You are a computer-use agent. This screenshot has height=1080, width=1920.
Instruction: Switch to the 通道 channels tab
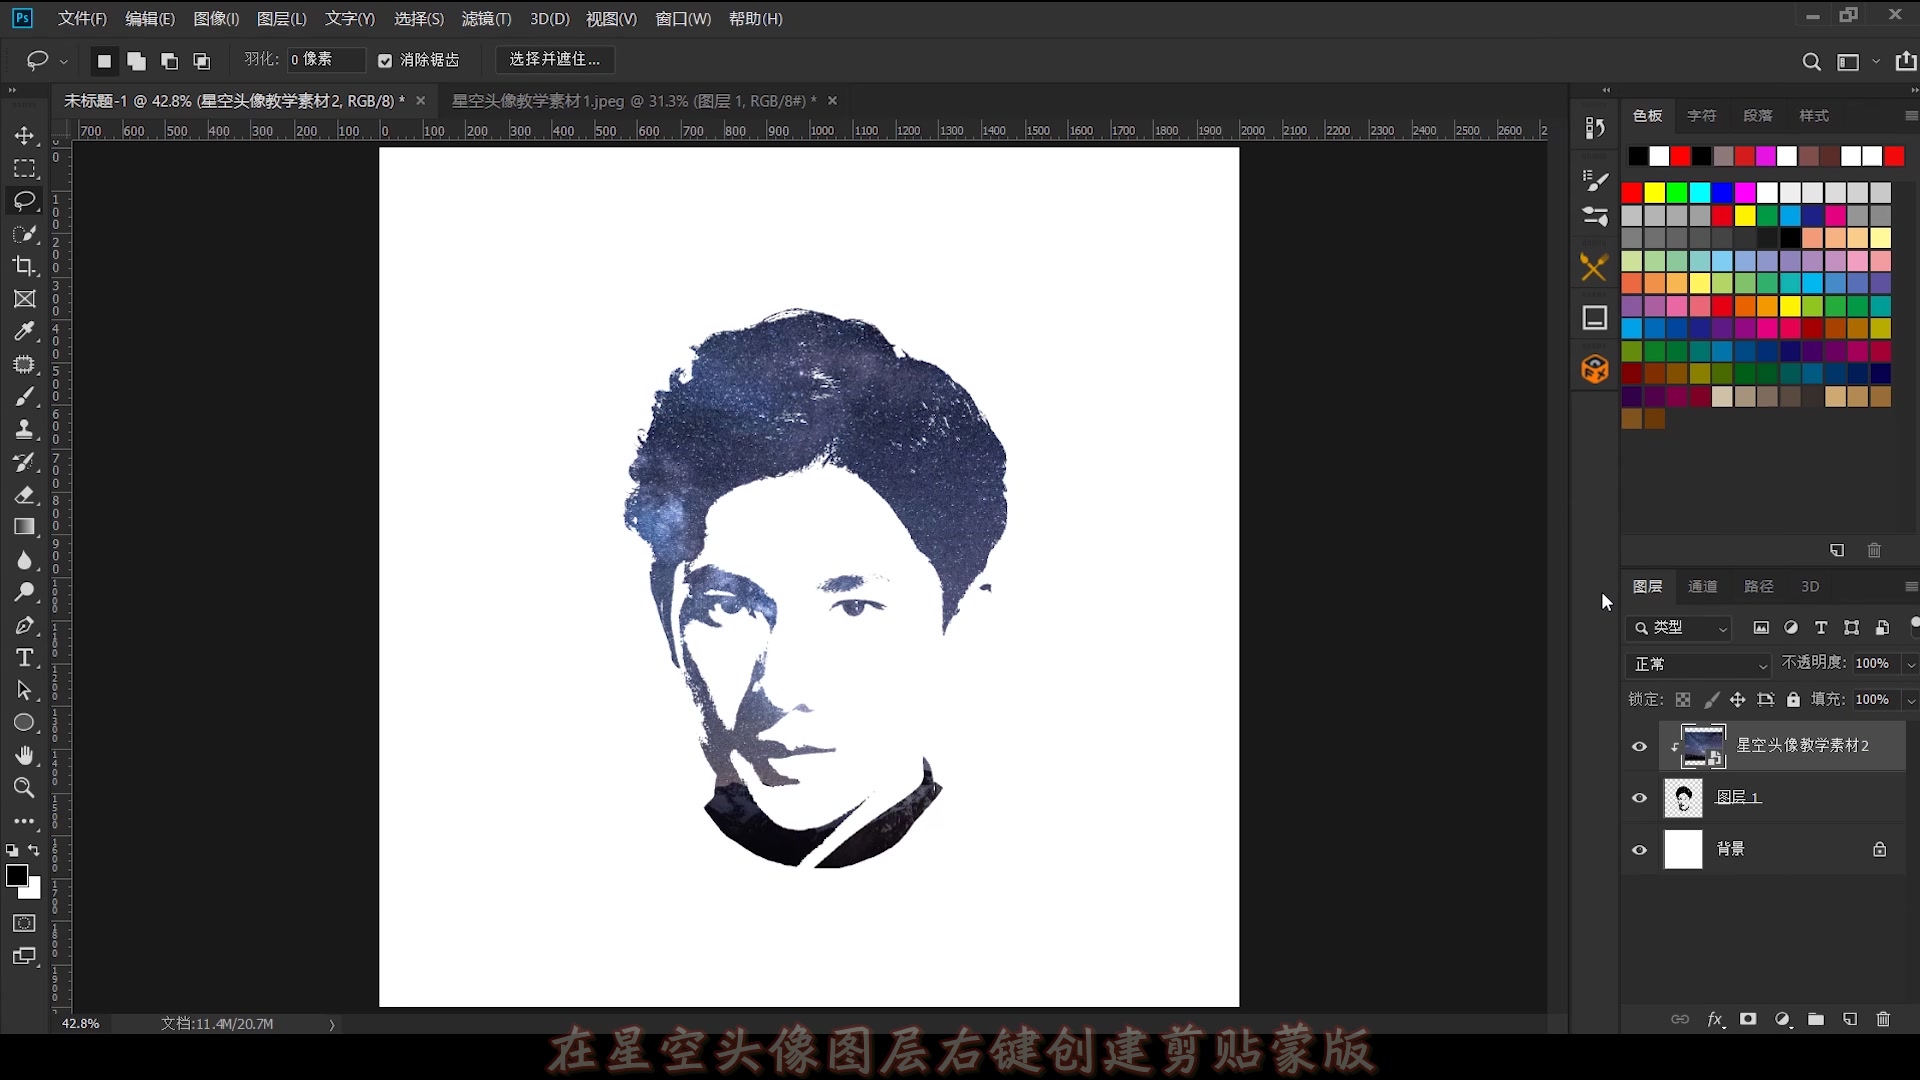[1702, 587]
